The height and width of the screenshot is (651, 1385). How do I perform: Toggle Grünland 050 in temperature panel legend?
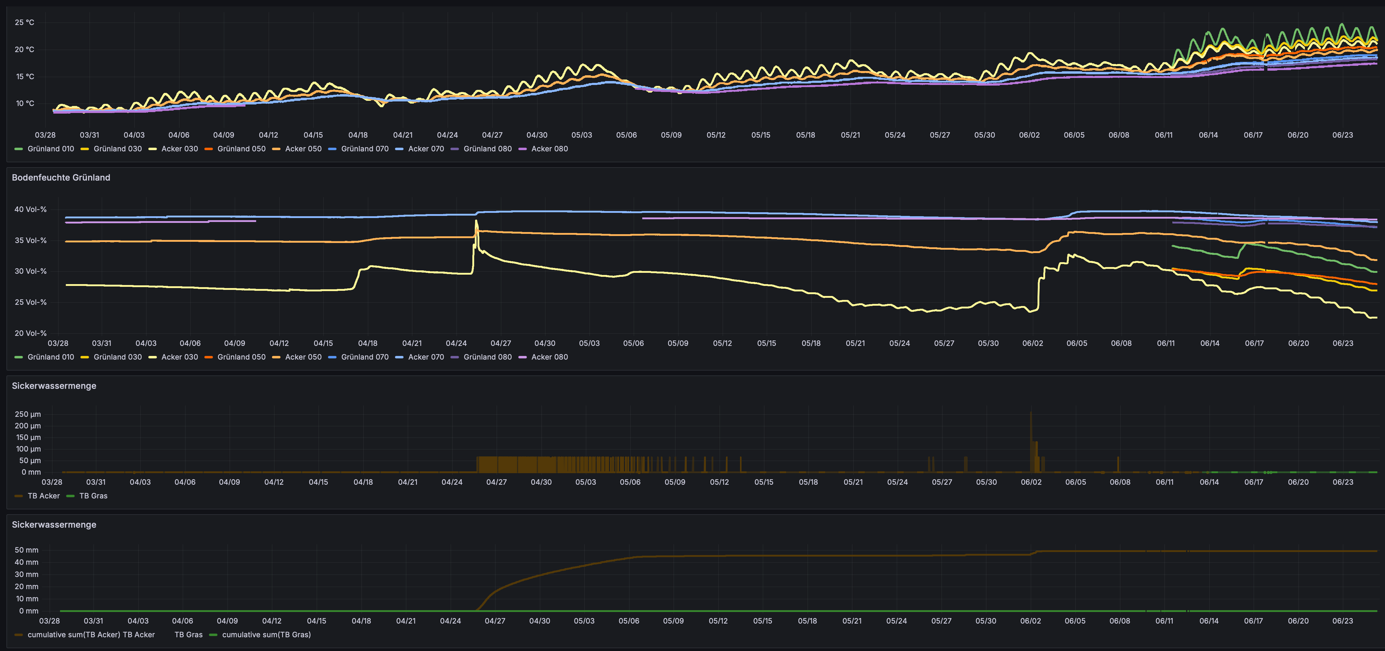241,149
